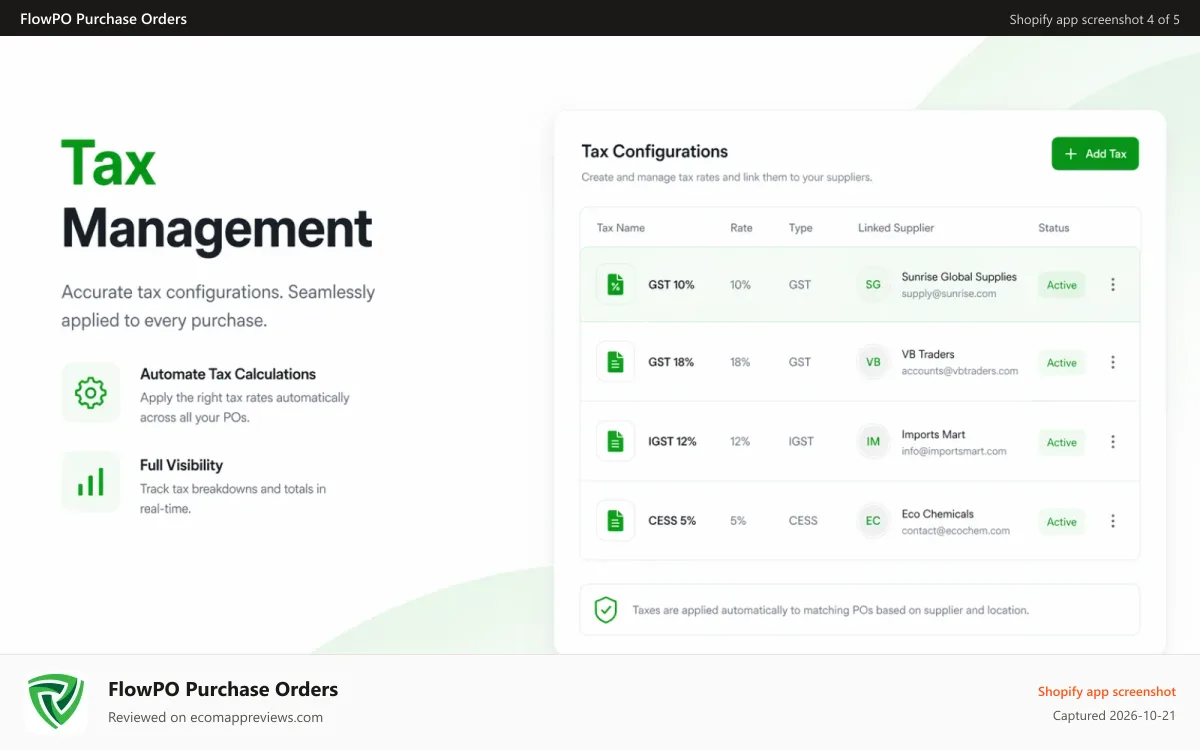Click the Add Tax button

click(x=1095, y=153)
